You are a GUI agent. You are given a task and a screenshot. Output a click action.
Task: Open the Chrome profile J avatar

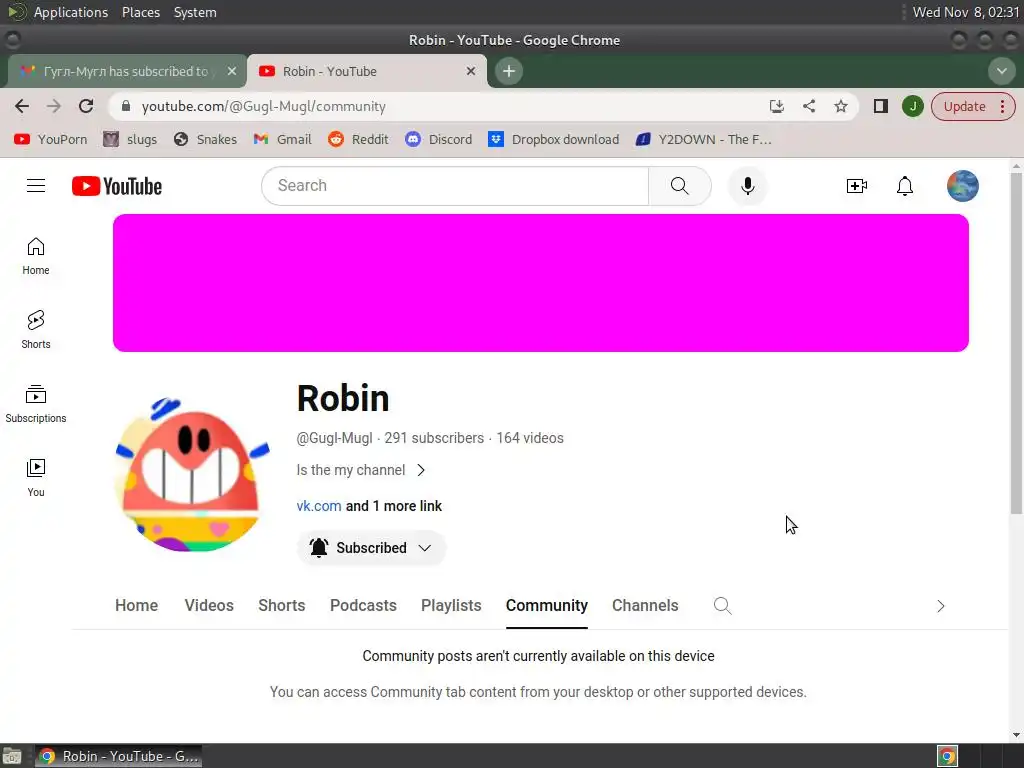pos(913,106)
